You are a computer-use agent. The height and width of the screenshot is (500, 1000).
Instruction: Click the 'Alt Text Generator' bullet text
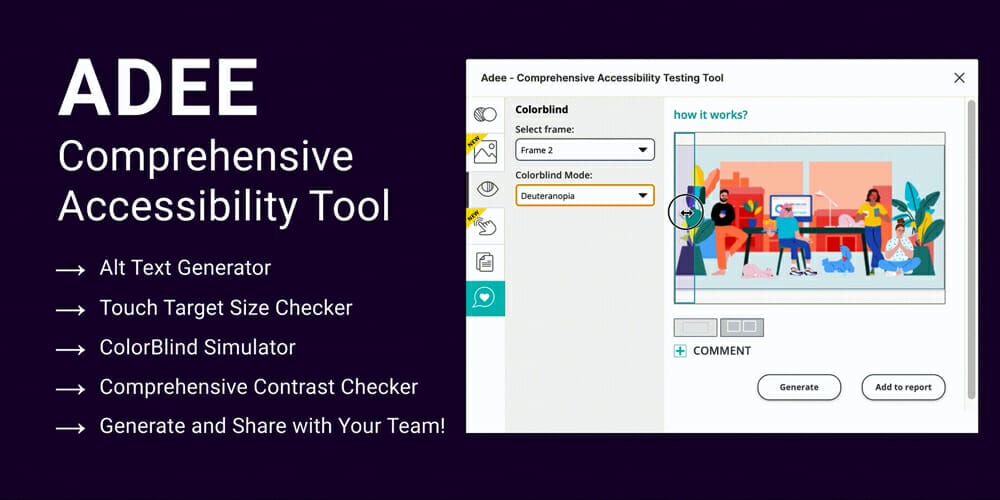(185, 268)
